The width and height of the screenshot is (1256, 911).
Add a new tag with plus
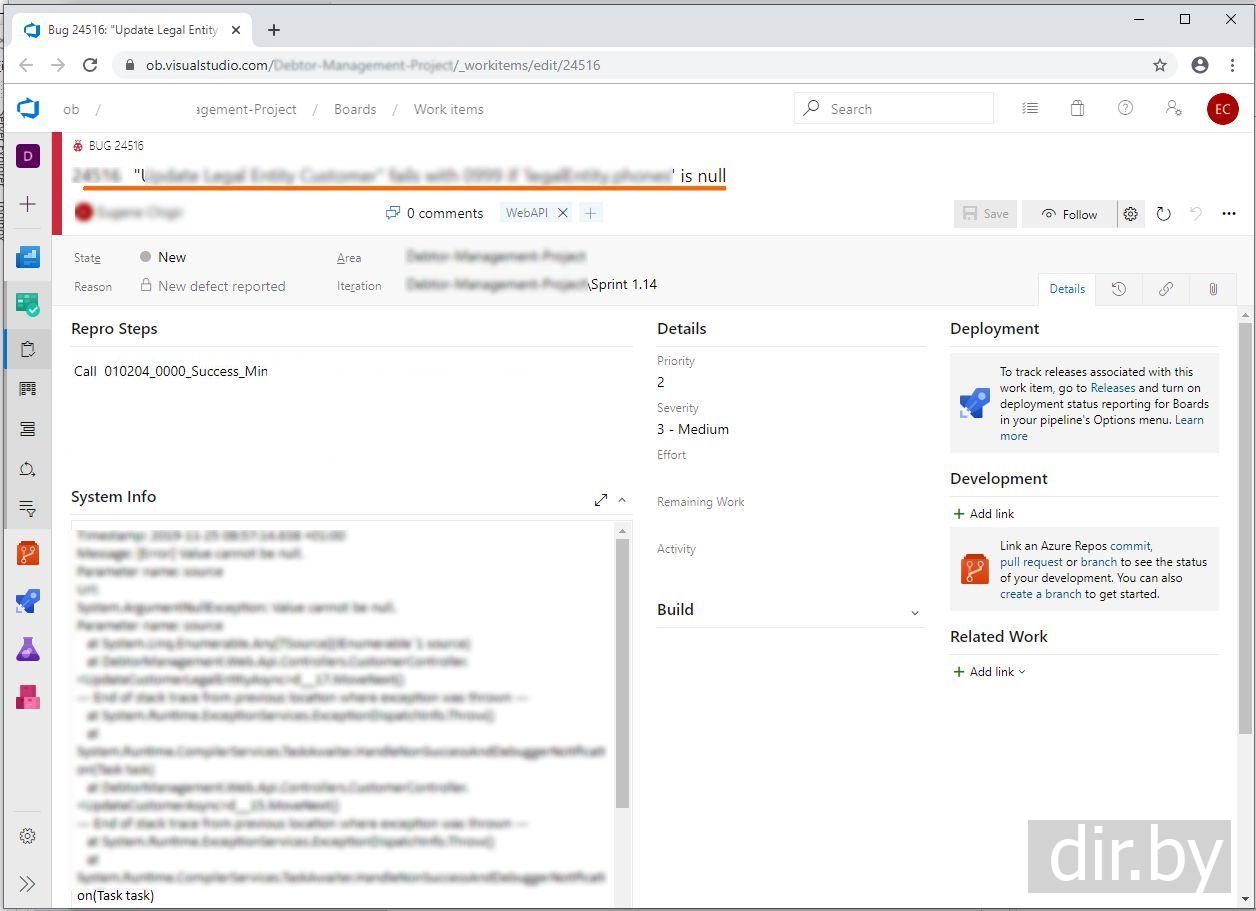590,213
